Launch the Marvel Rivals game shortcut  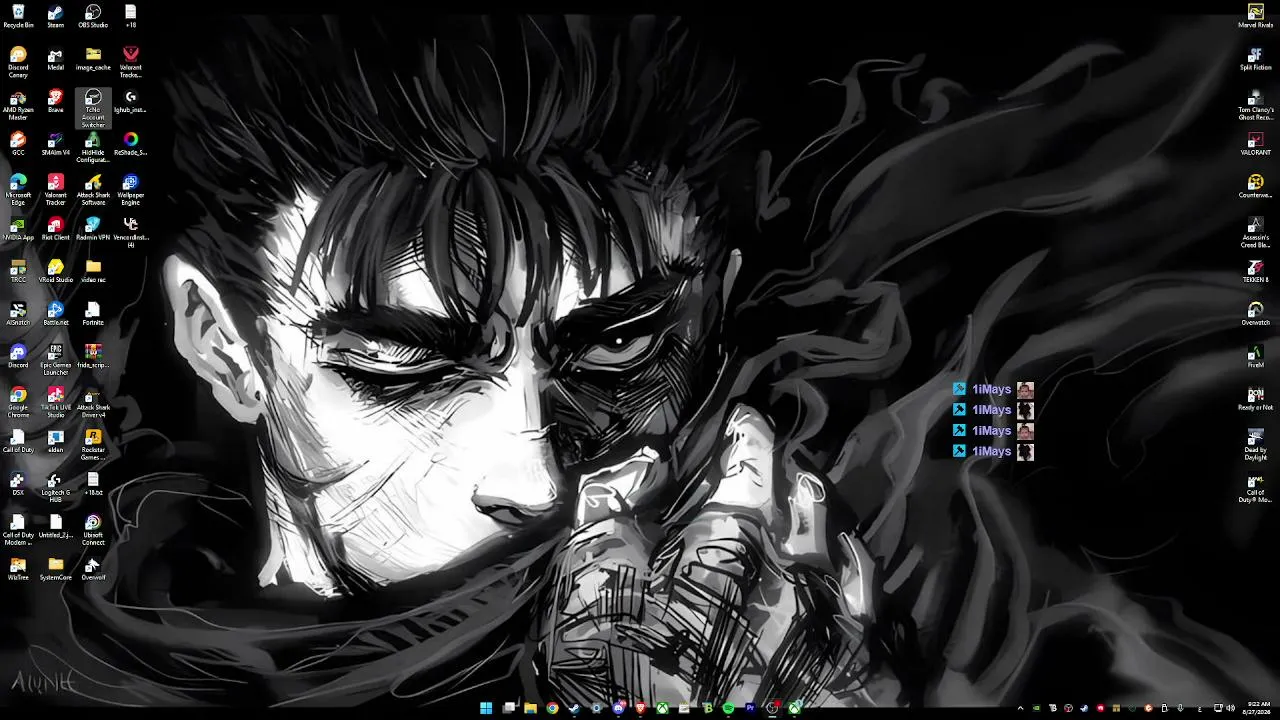(x=1255, y=16)
